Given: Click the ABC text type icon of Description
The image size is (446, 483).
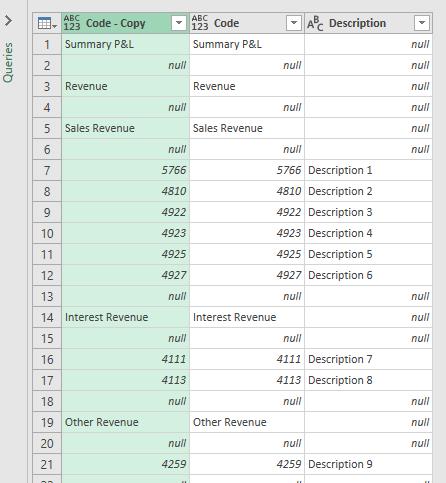Looking at the screenshot, I should (315, 23).
